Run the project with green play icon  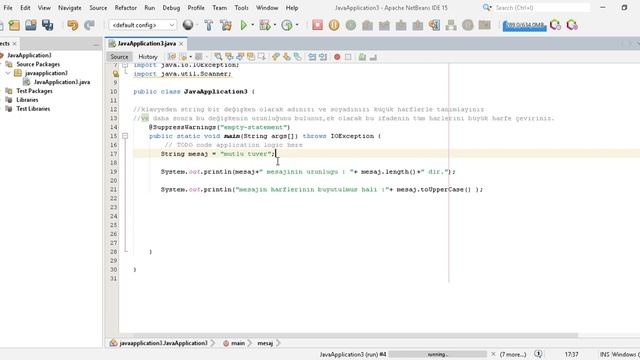[x=244, y=25]
